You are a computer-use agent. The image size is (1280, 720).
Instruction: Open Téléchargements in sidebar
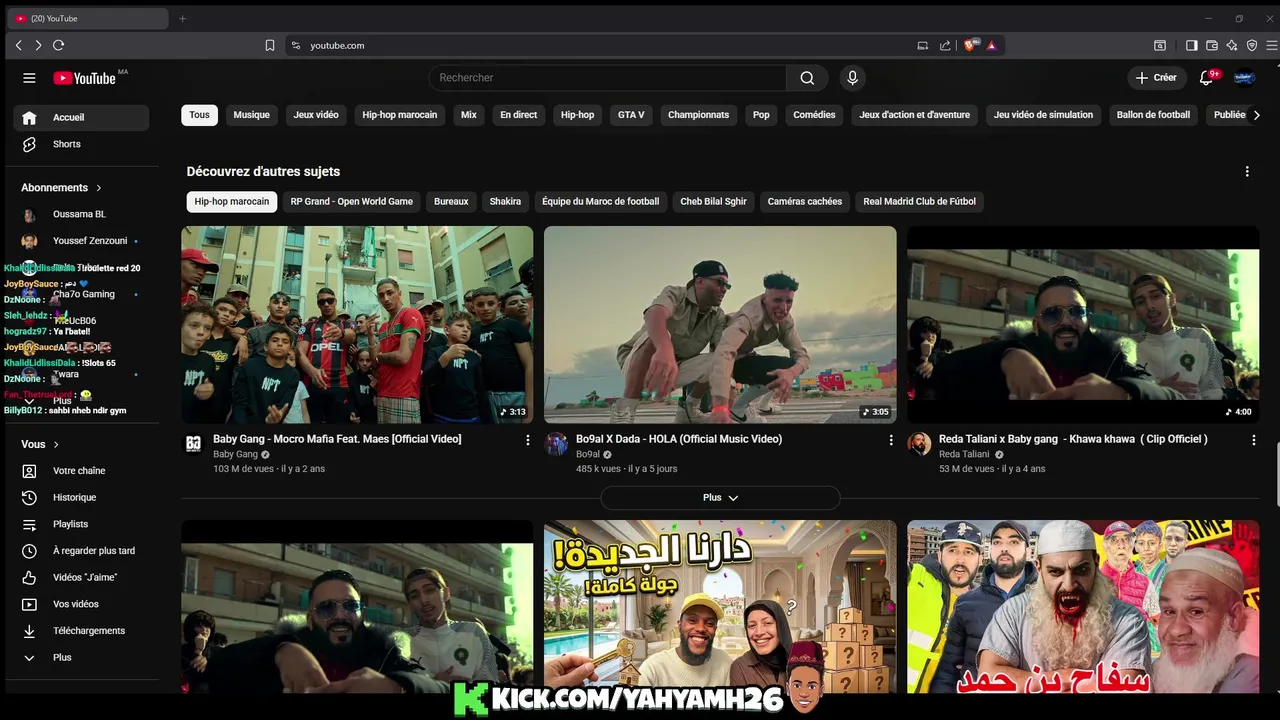[81, 631]
